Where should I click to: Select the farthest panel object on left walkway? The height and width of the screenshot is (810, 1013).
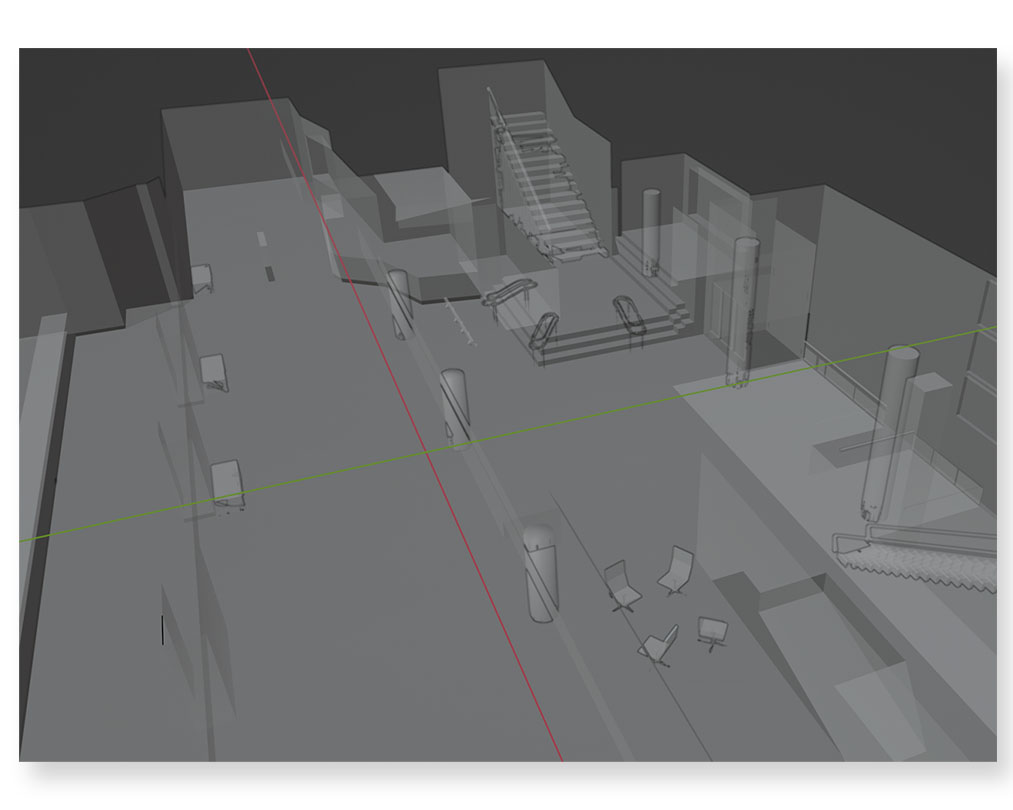(x=203, y=277)
